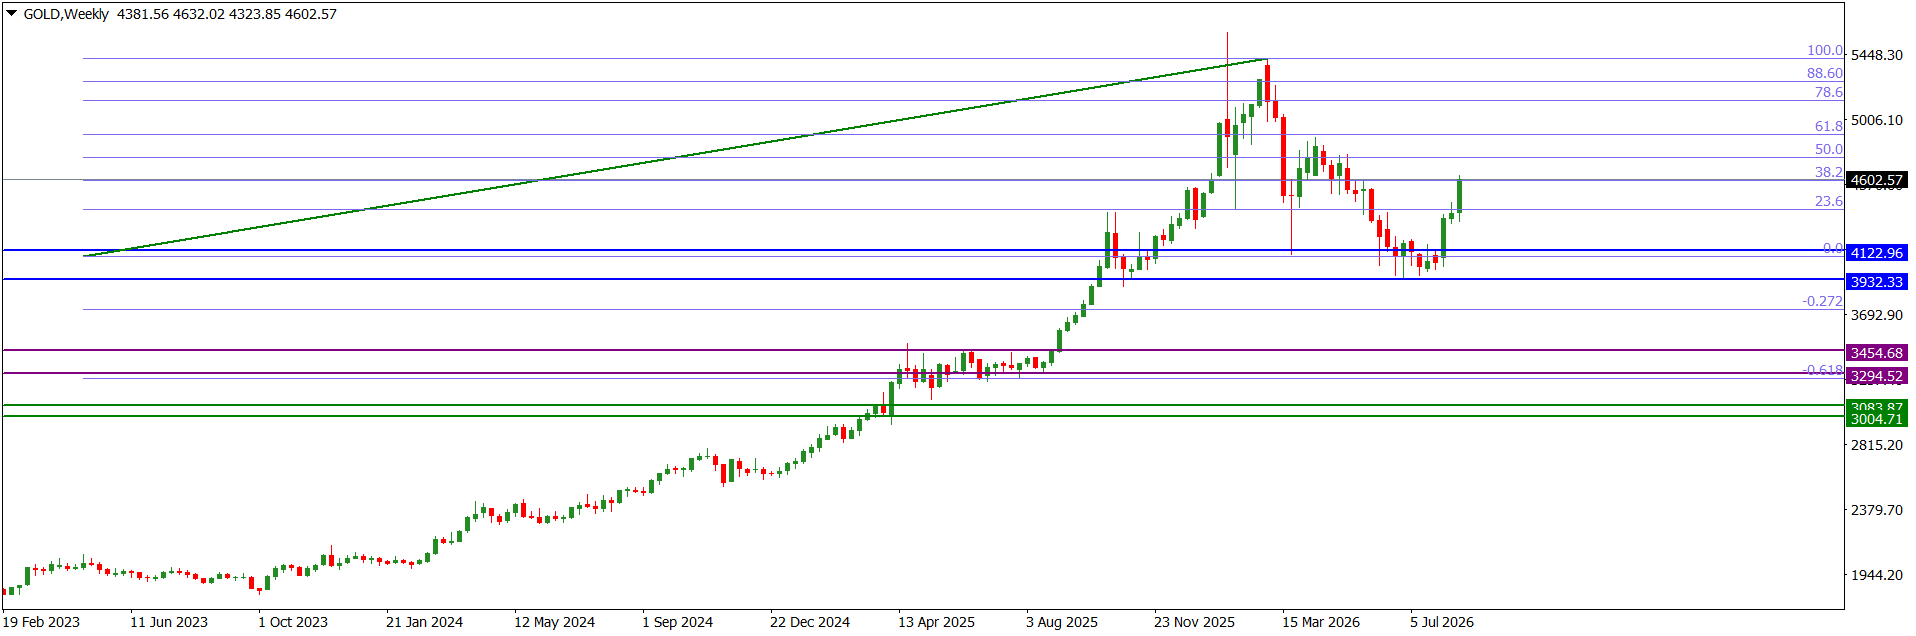Click the 2379.70 price axis value

1876,510
